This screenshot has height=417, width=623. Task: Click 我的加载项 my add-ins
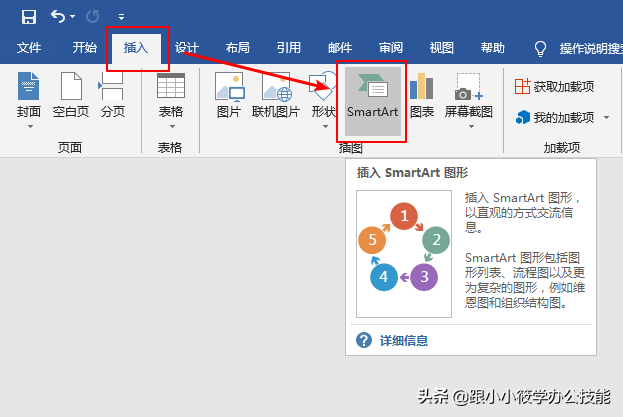point(555,118)
